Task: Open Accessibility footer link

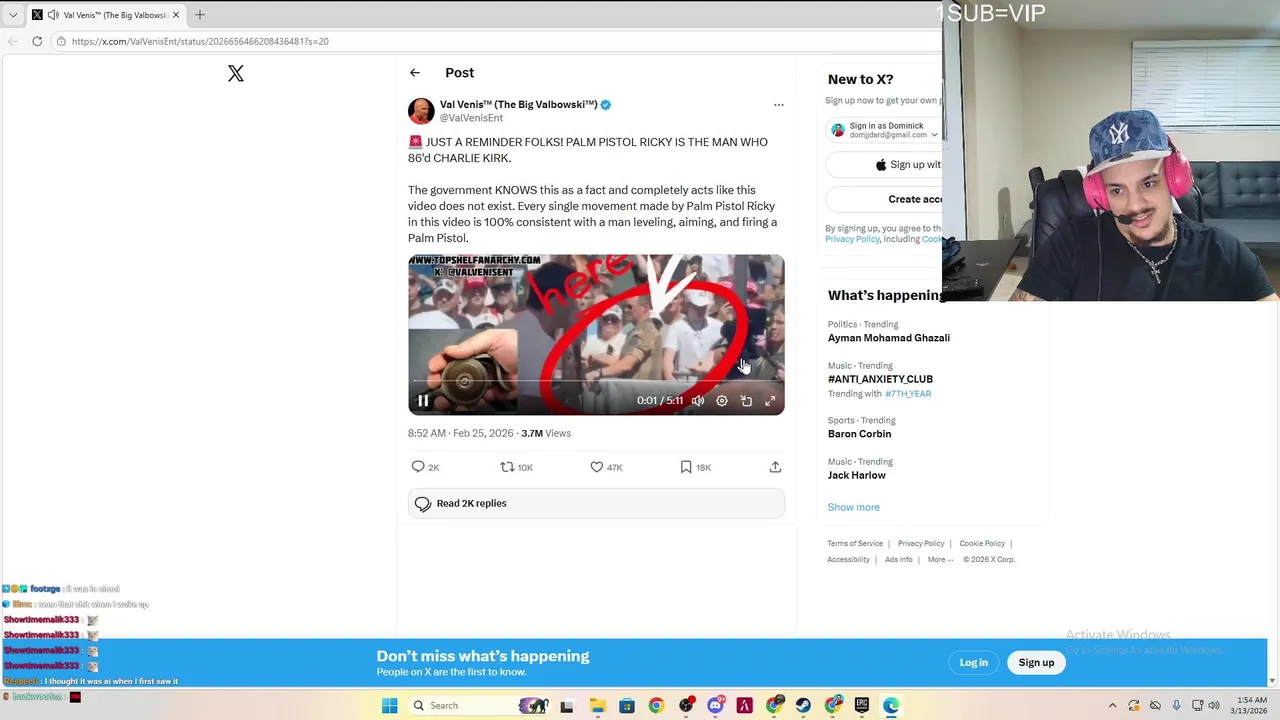Action: [x=848, y=560]
